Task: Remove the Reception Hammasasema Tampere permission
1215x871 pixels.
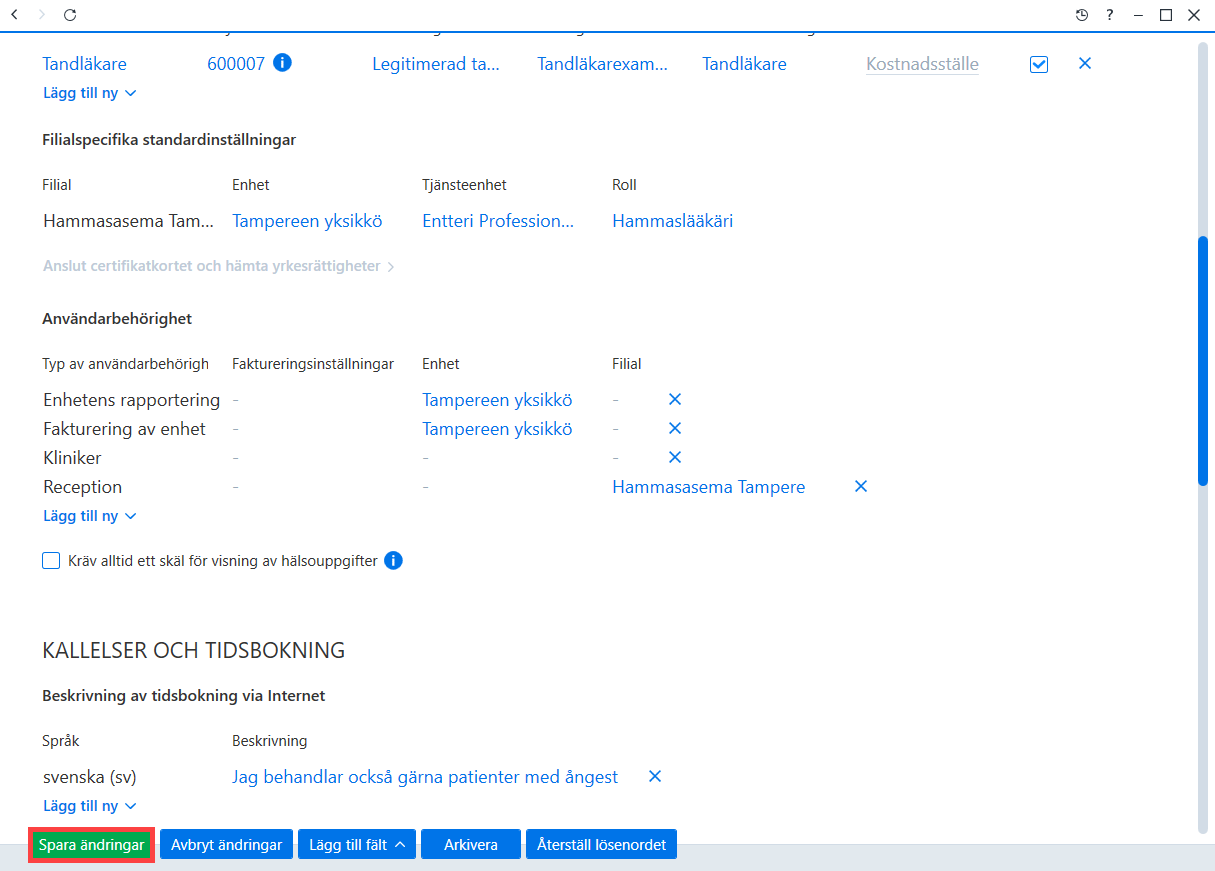Action: (861, 486)
